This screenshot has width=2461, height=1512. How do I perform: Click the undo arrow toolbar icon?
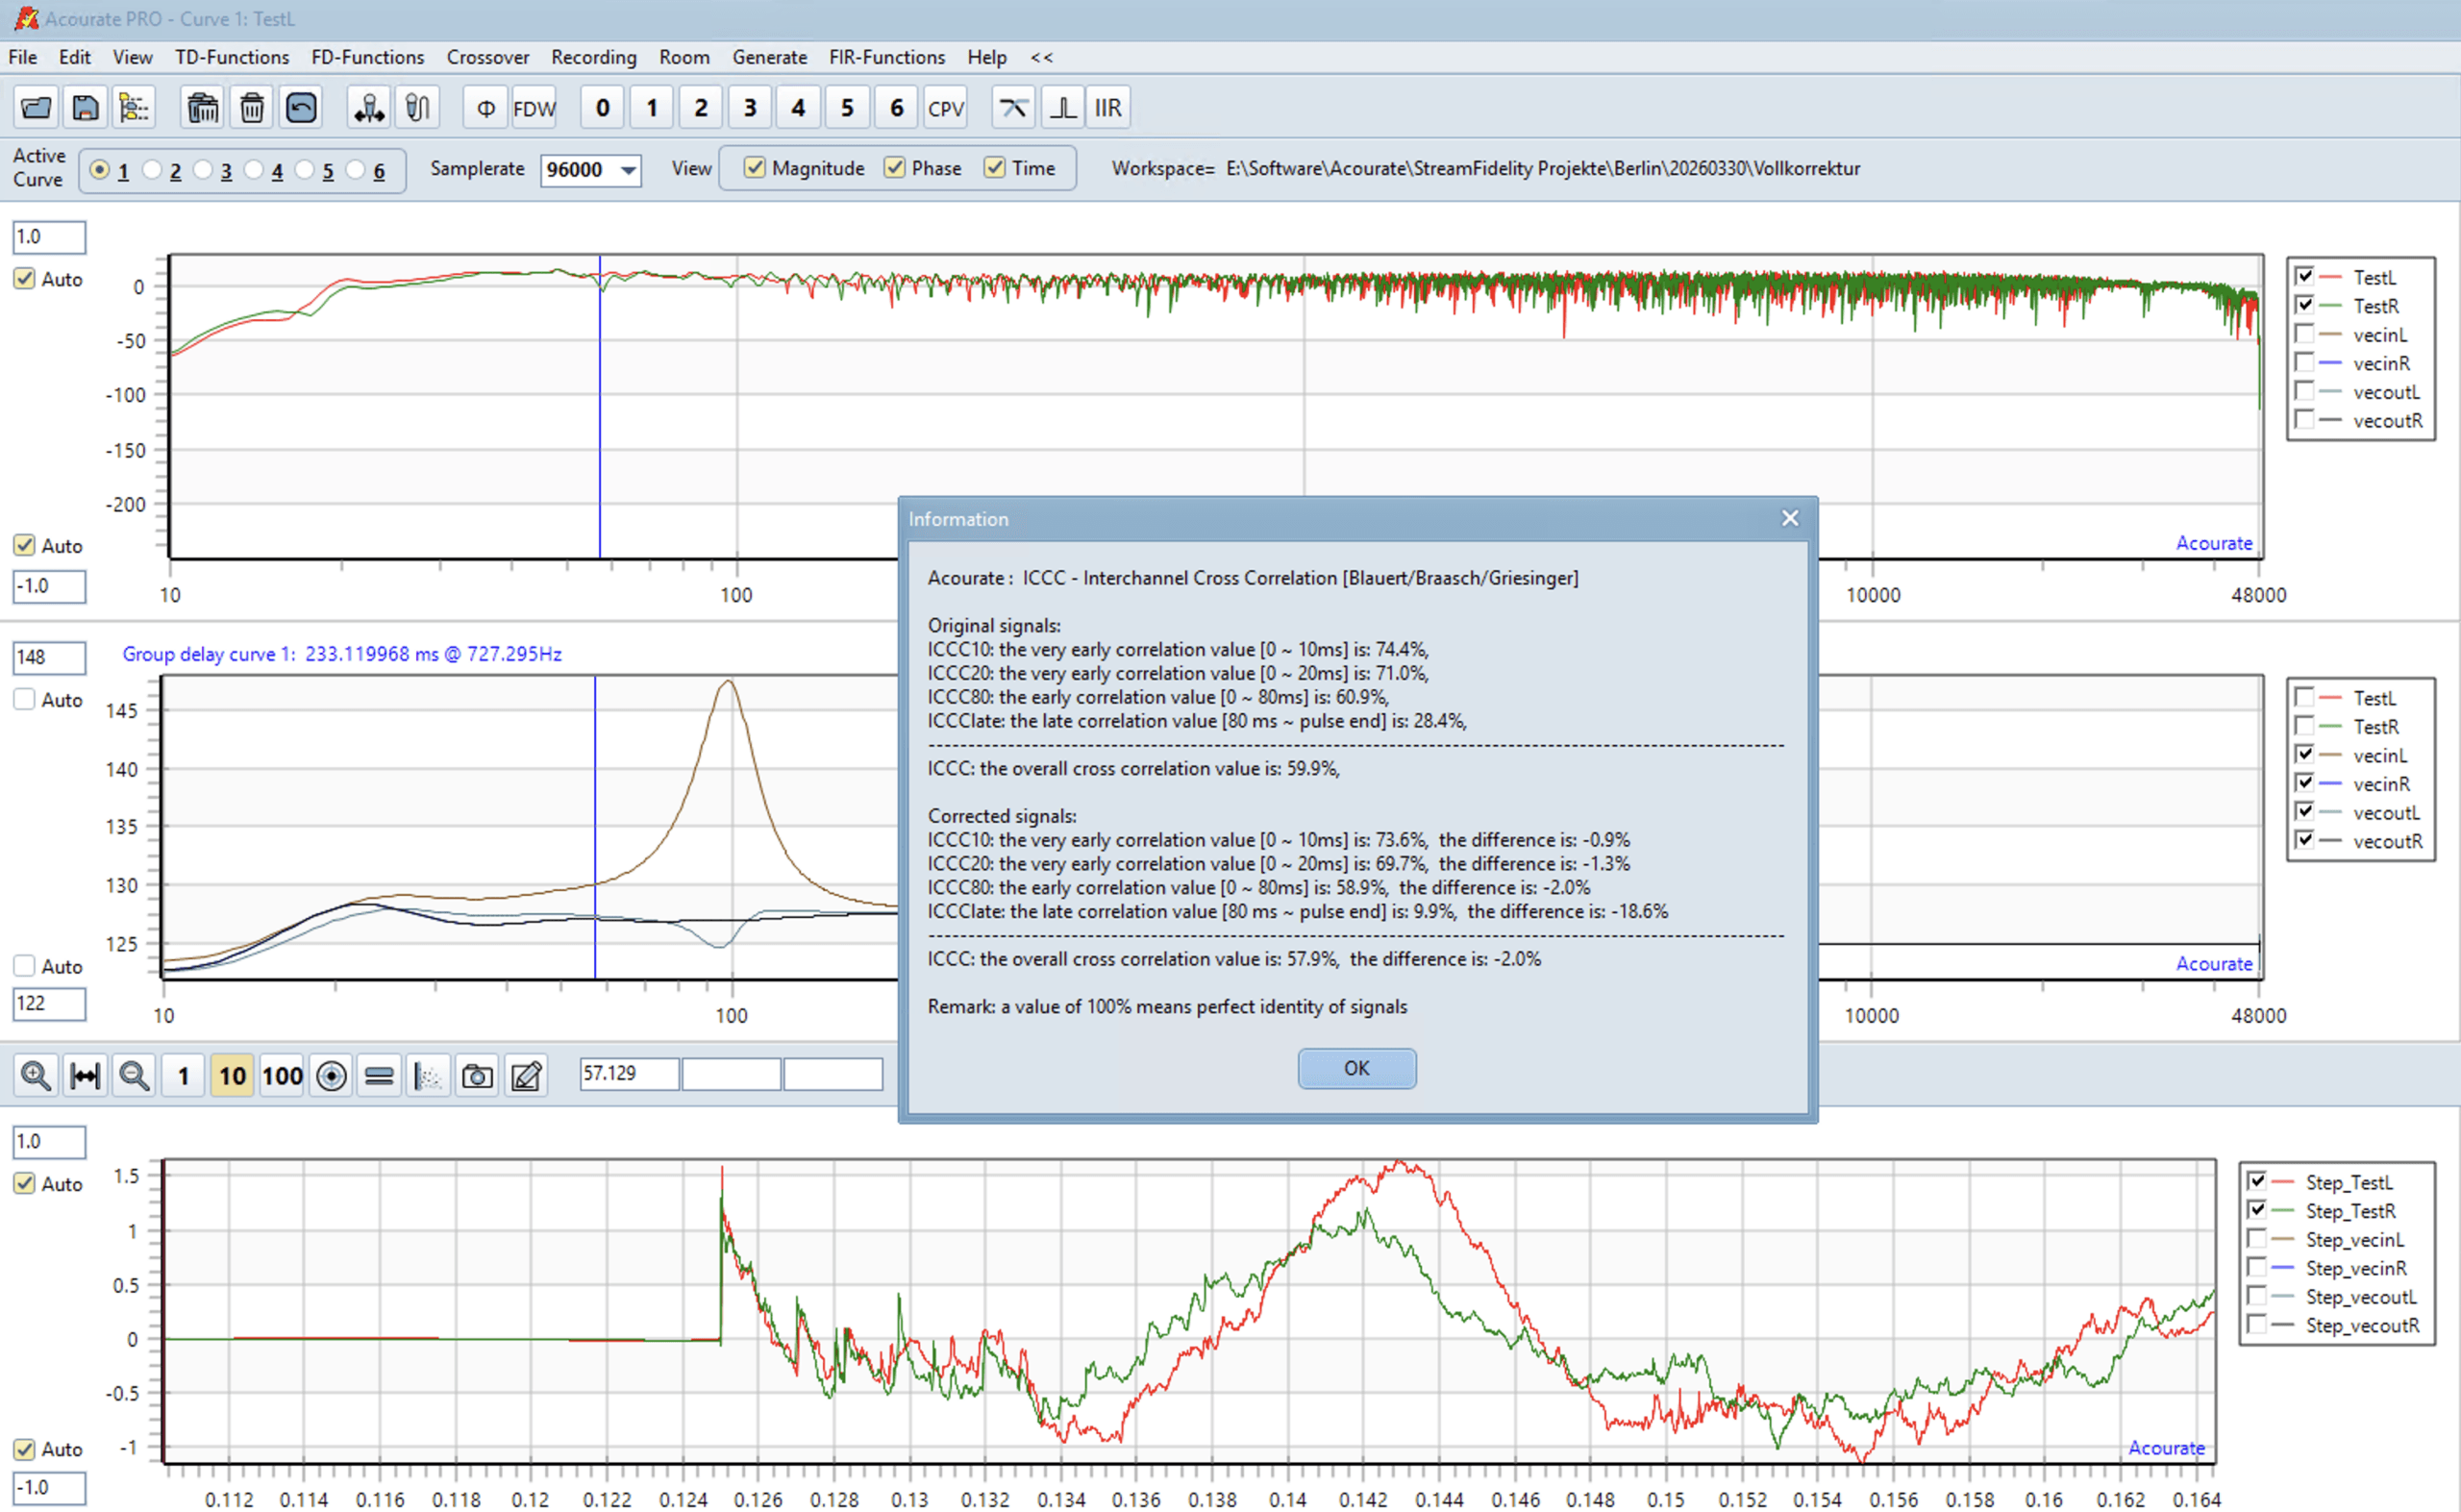301,108
